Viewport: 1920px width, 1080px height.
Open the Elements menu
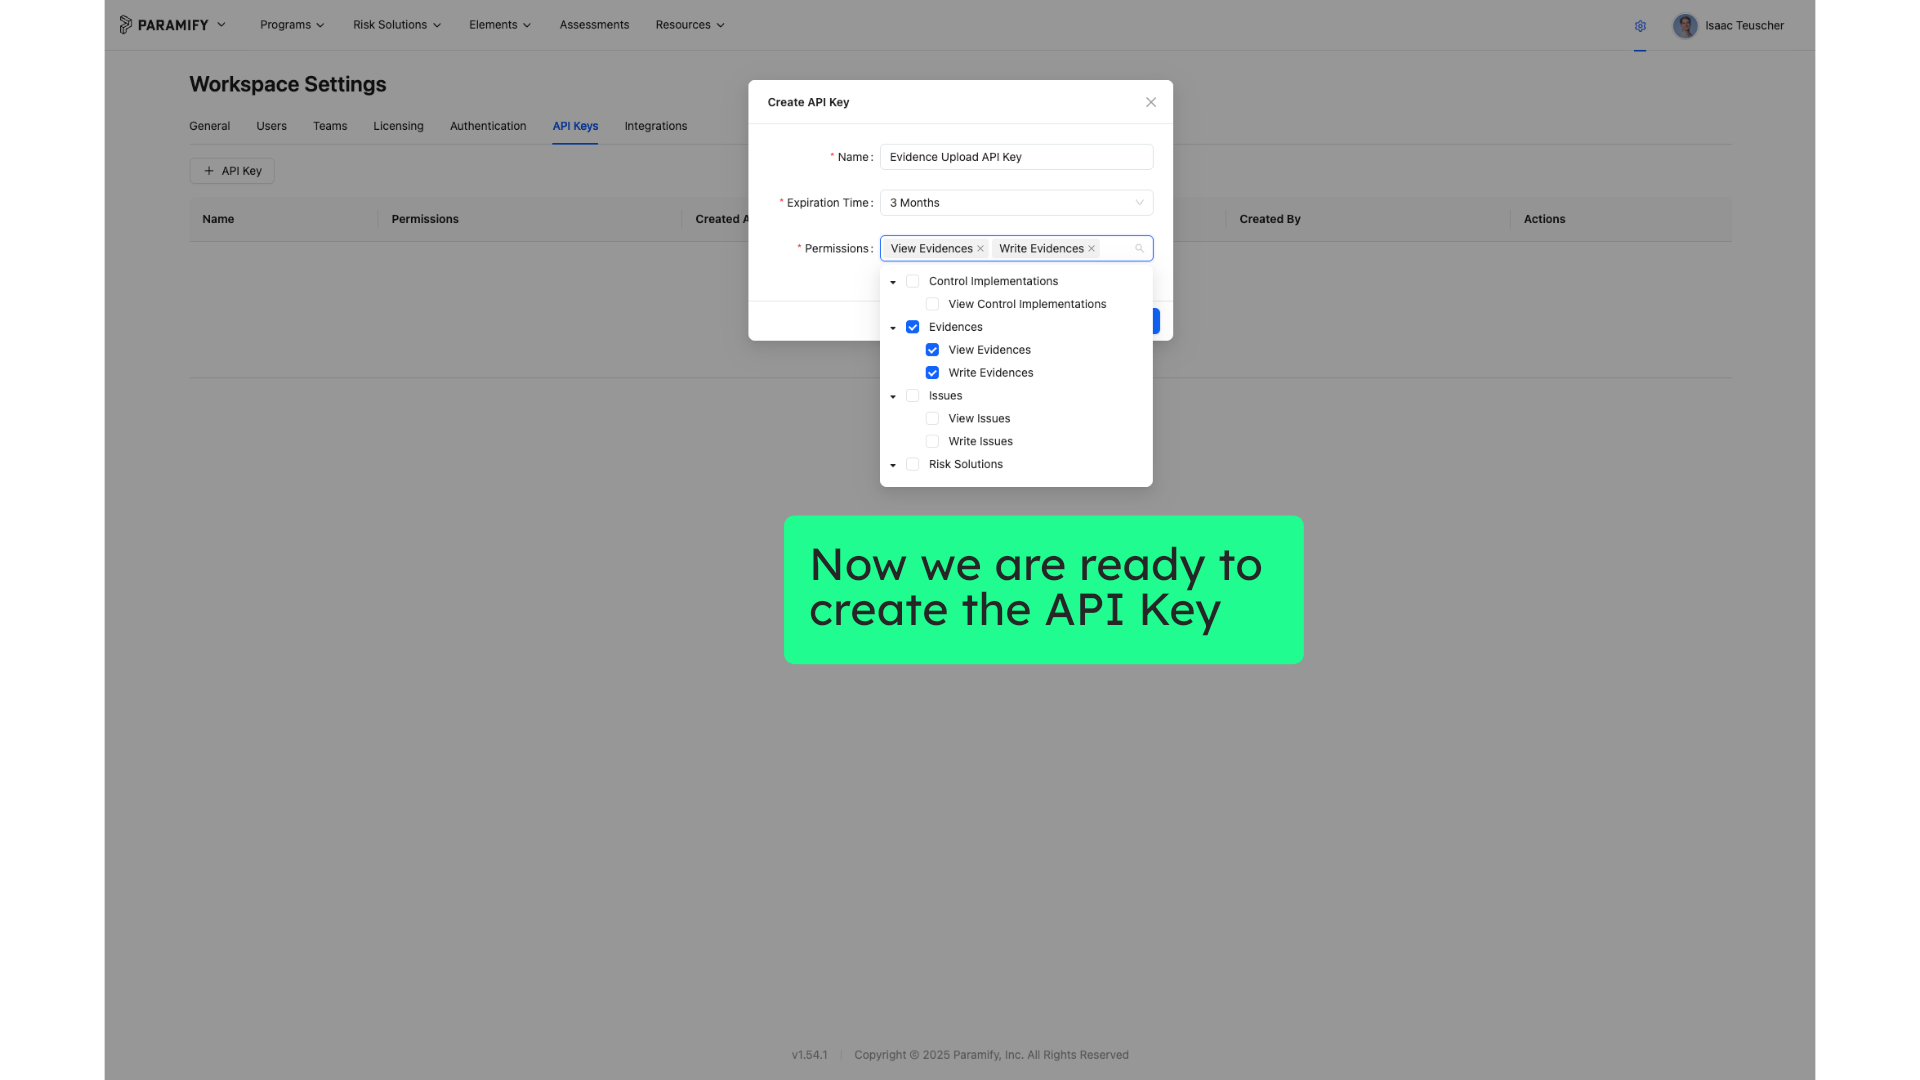[x=500, y=25]
